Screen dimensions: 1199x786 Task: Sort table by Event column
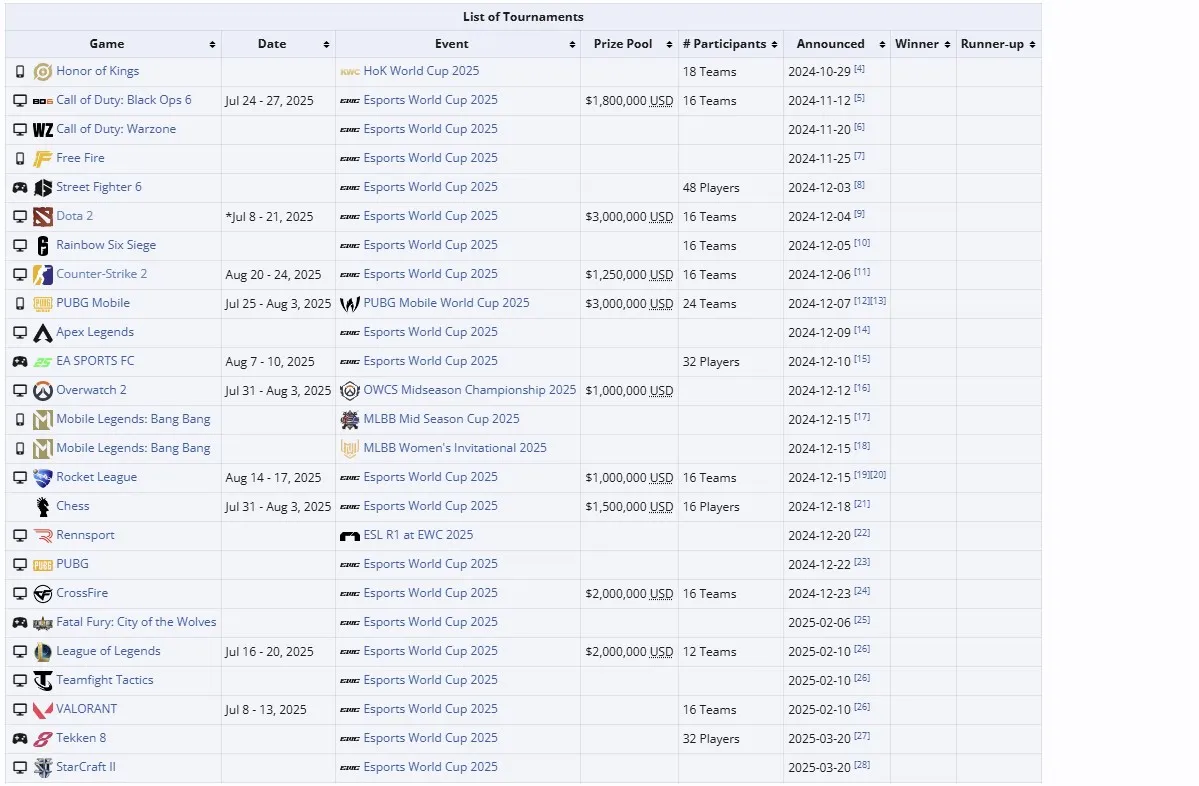[572, 44]
